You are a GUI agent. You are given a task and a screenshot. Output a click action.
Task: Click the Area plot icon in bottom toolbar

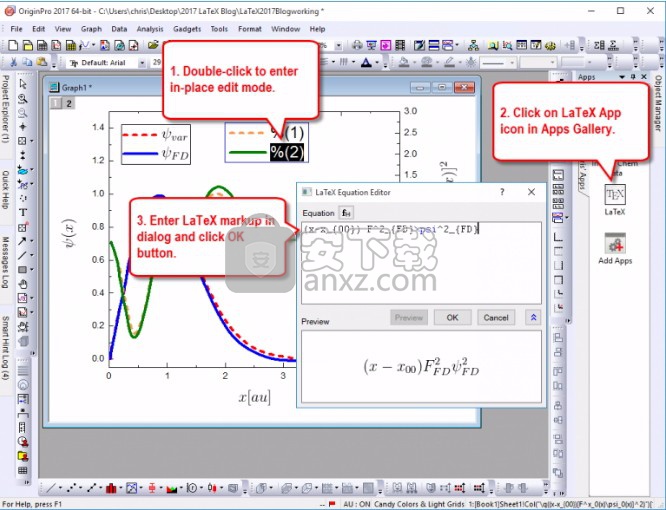pos(172,488)
